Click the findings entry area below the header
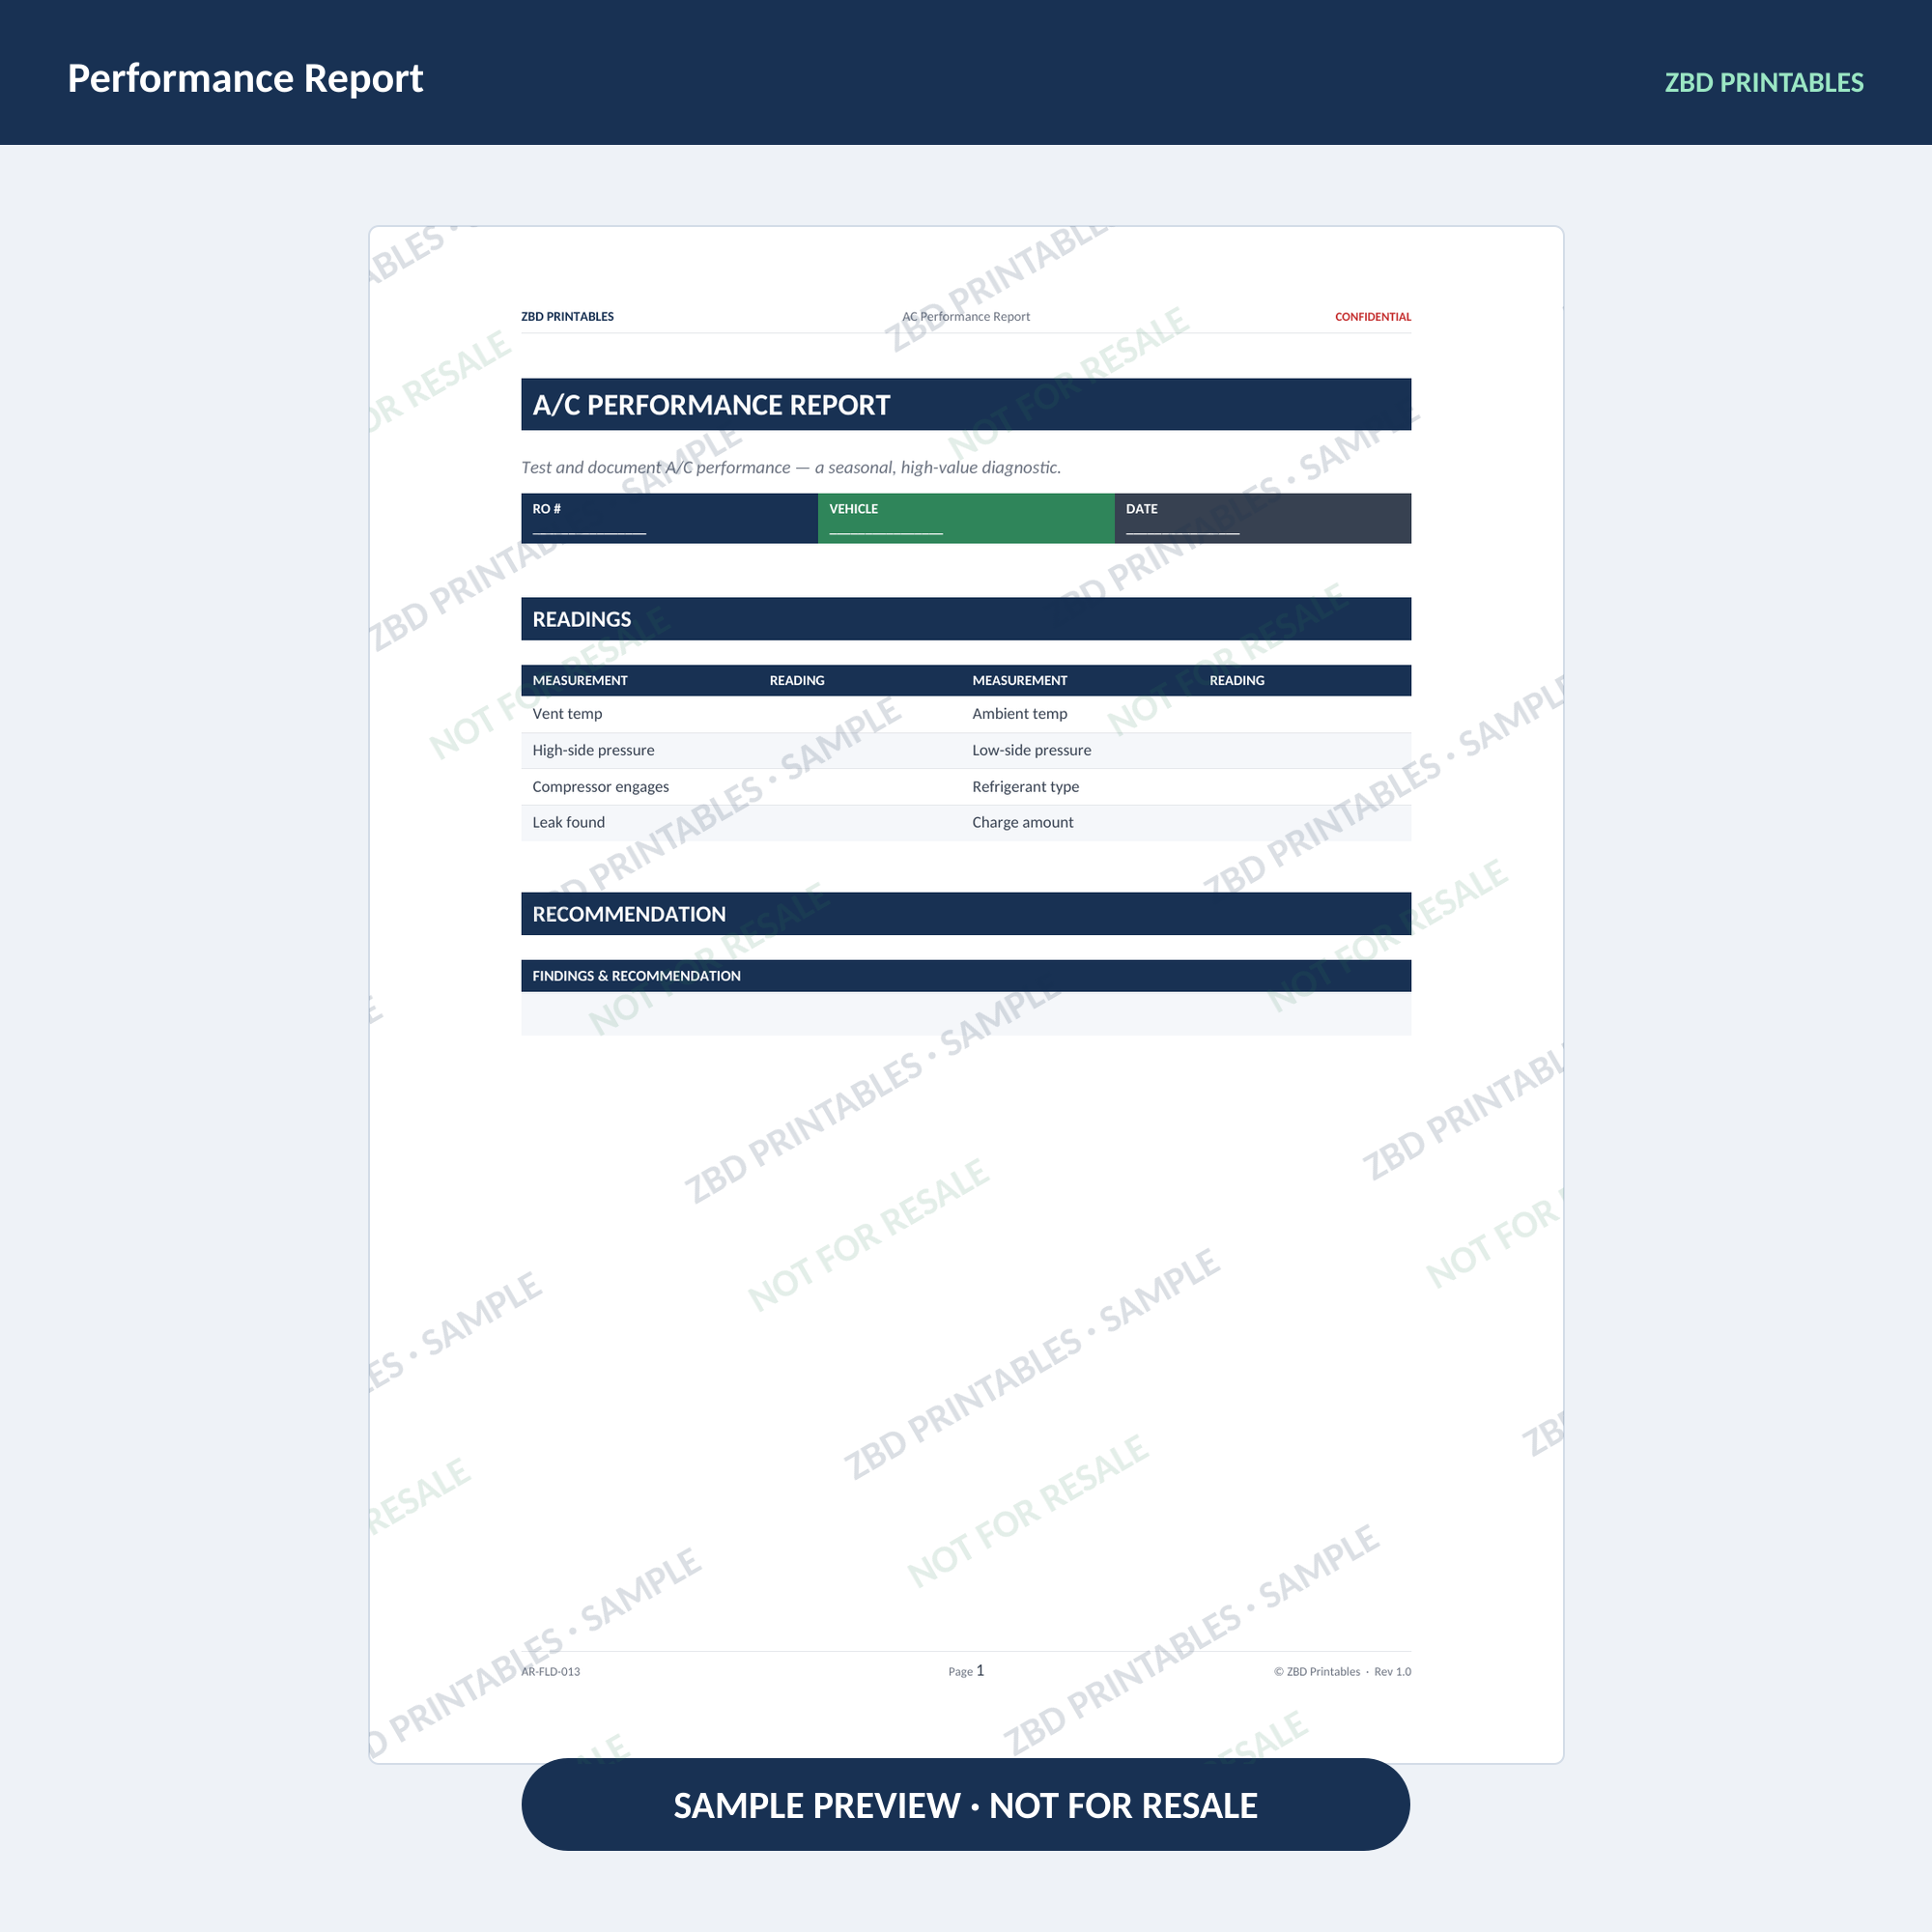 [966, 1013]
